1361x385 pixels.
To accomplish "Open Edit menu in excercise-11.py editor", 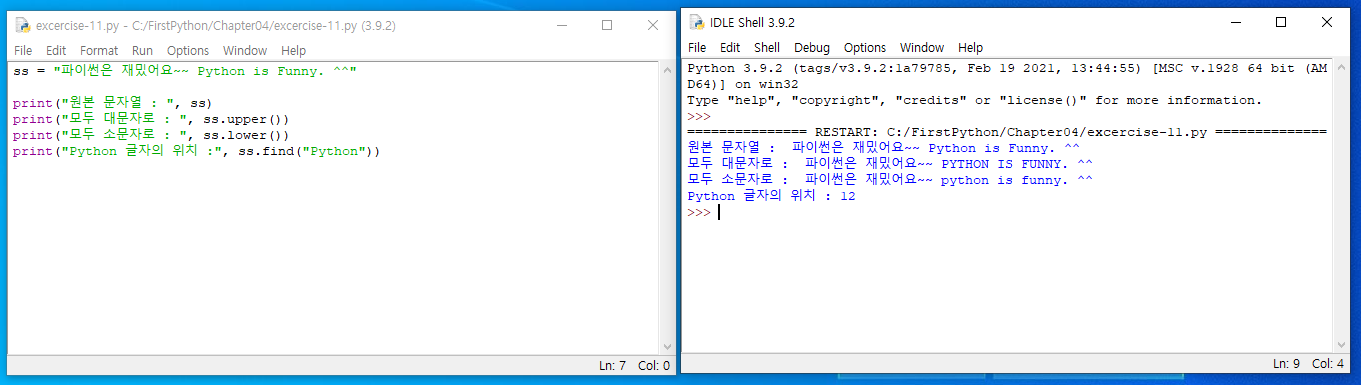I will (x=56, y=50).
